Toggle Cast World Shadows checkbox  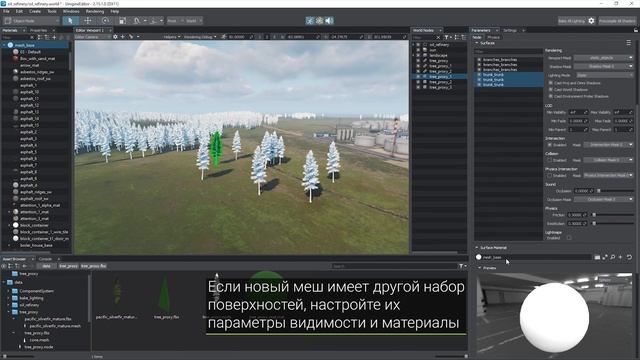click(551, 89)
